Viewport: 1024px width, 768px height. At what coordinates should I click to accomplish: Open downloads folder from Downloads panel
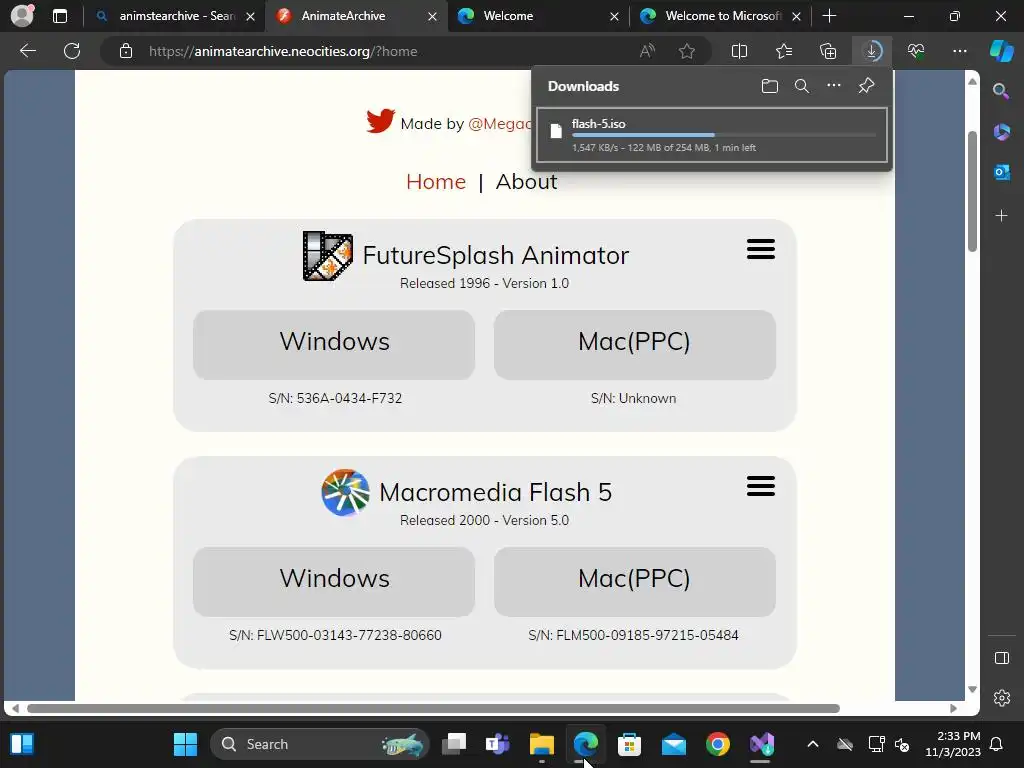click(770, 86)
